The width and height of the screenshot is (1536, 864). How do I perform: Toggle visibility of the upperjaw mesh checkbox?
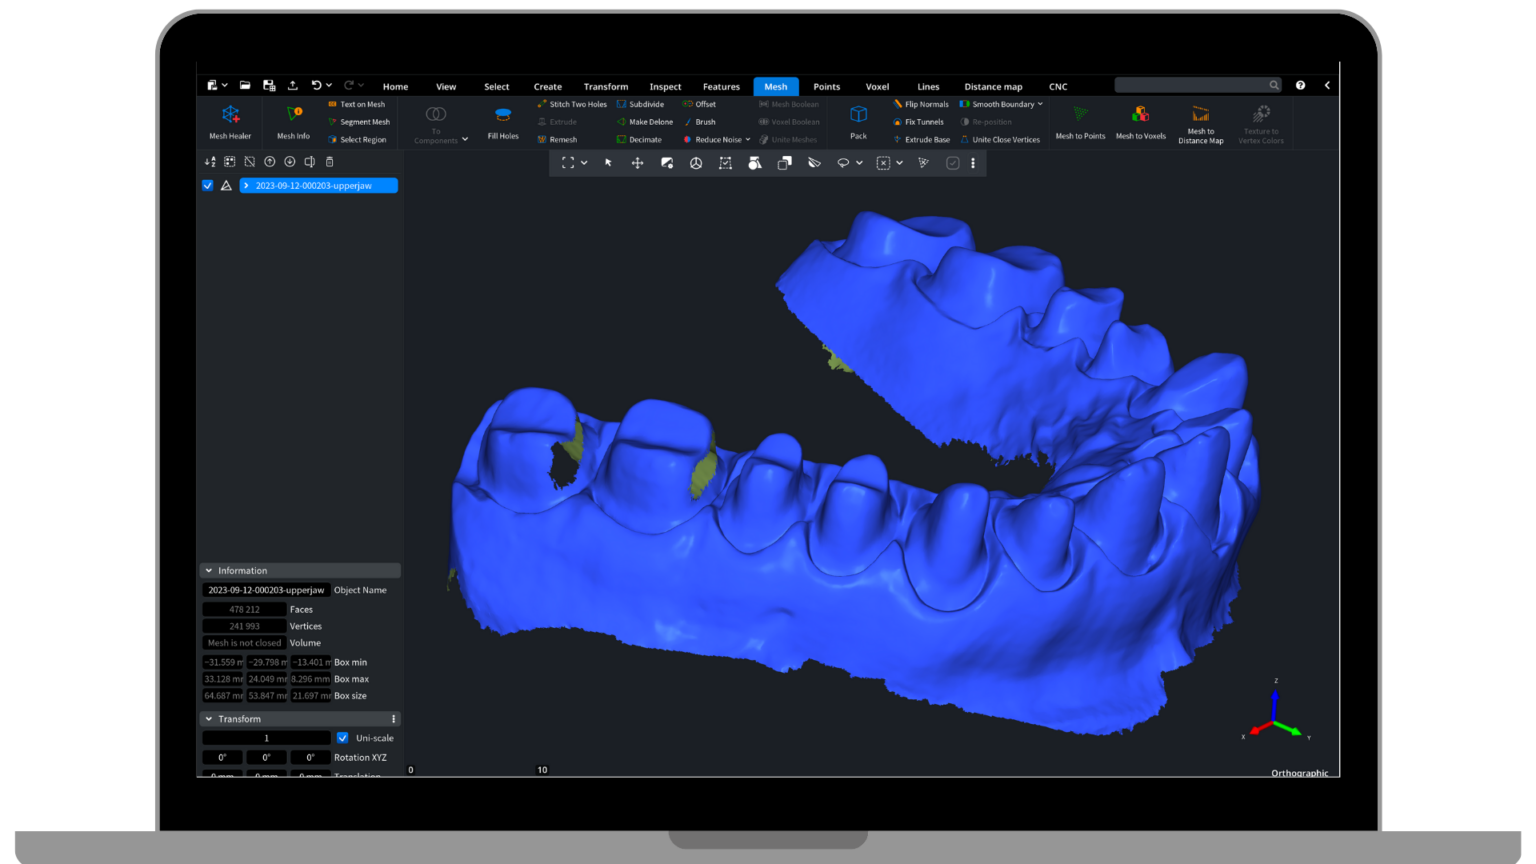point(207,185)
